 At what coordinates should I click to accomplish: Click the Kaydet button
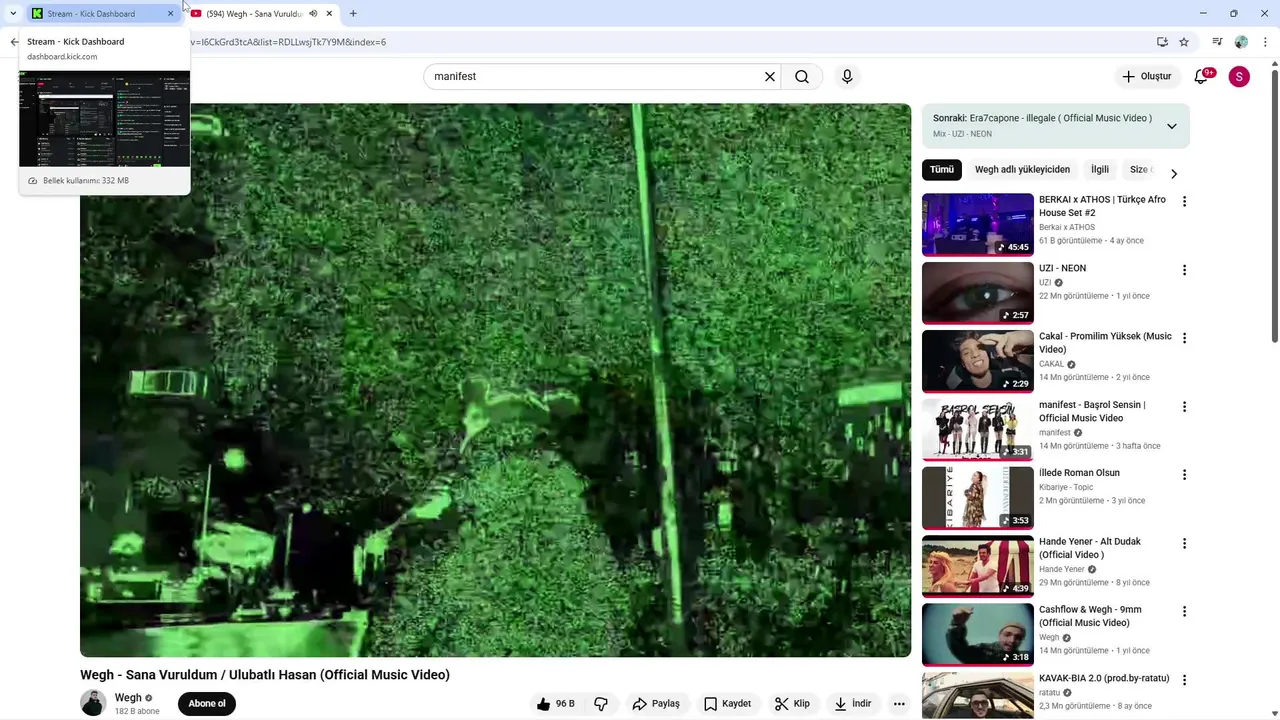[728, 704]
